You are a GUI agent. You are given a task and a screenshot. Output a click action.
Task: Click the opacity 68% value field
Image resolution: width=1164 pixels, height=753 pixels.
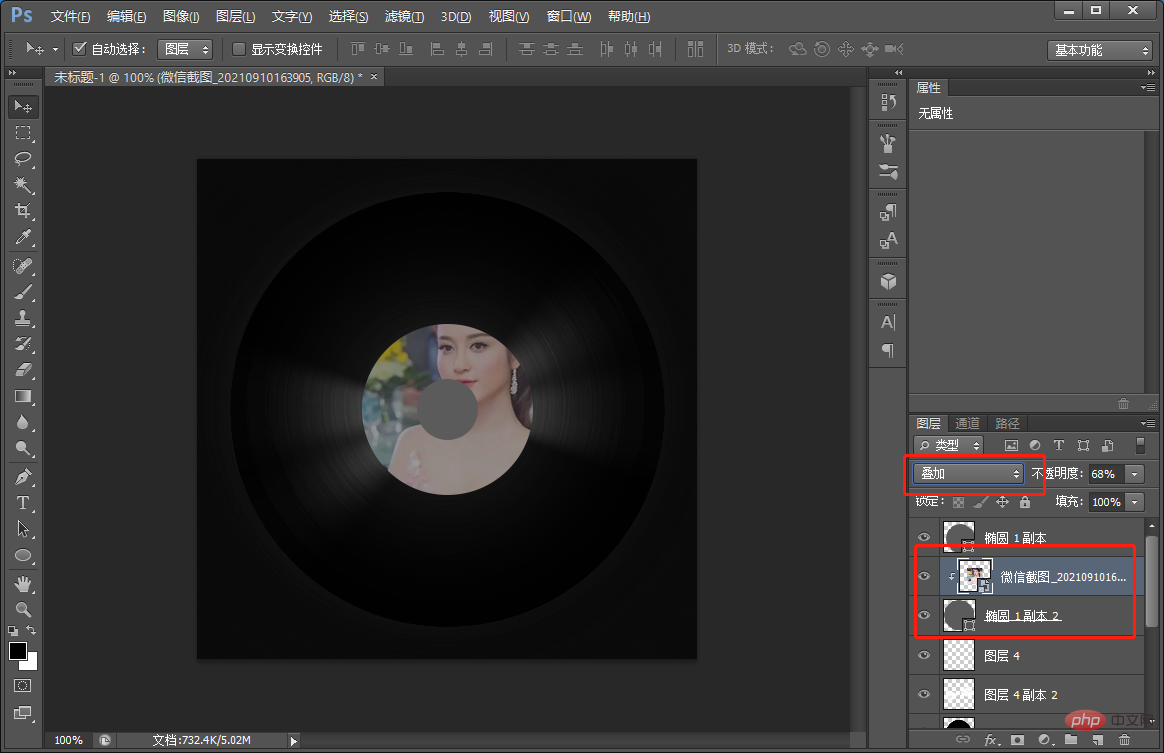tap(1105, 474)
